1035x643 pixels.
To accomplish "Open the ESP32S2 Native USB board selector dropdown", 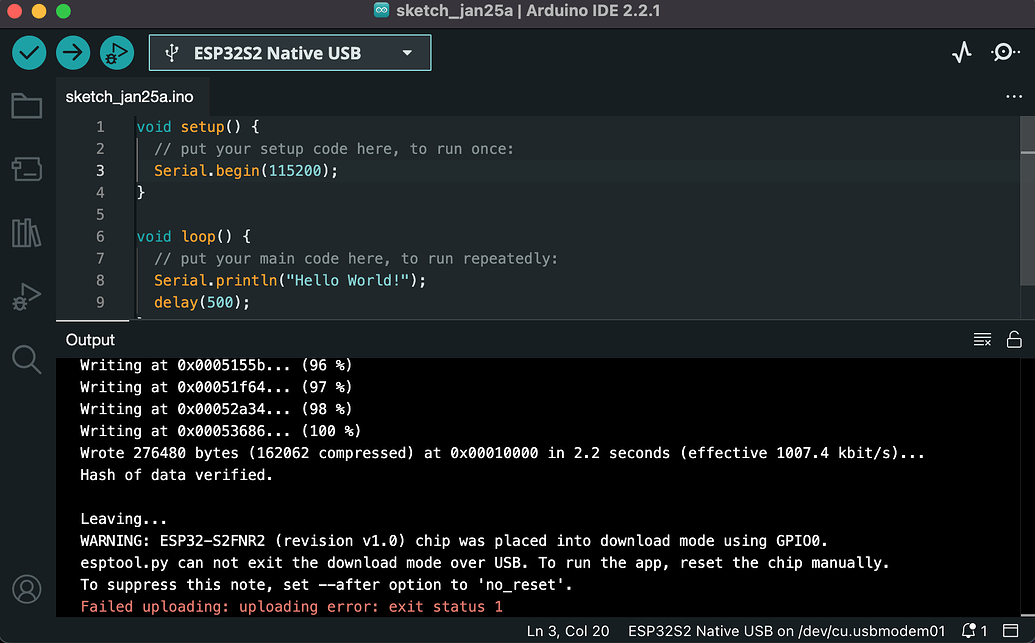I will pos(289,52).
